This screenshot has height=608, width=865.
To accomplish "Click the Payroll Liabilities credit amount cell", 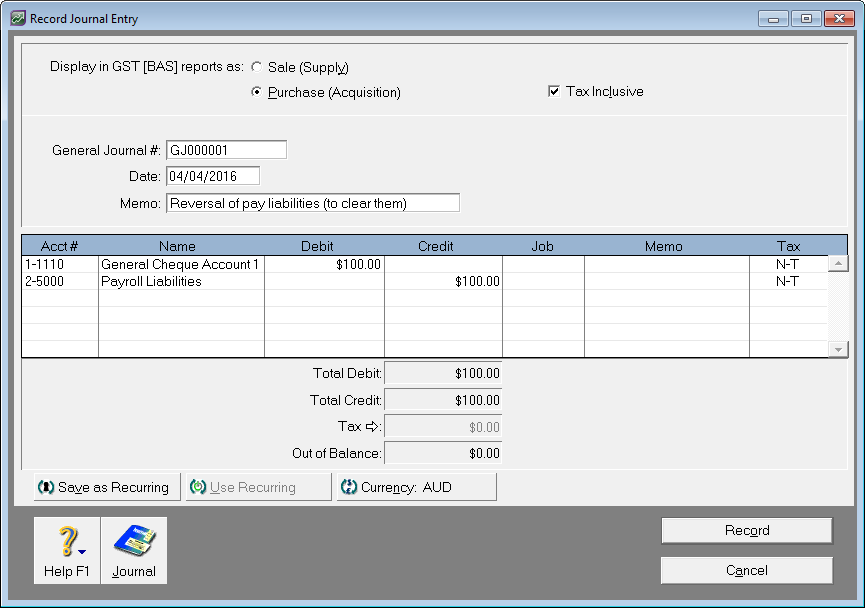I will pyautogui.click(x=443, y=282).
